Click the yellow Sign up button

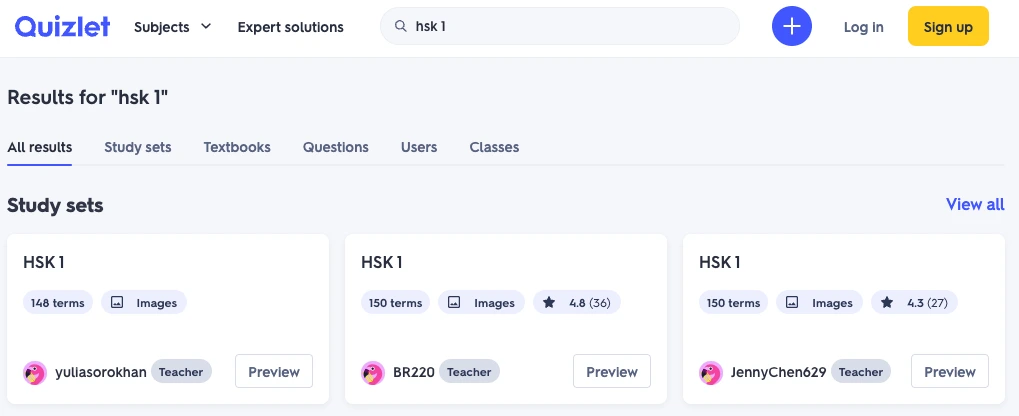[x=948, y=26]
